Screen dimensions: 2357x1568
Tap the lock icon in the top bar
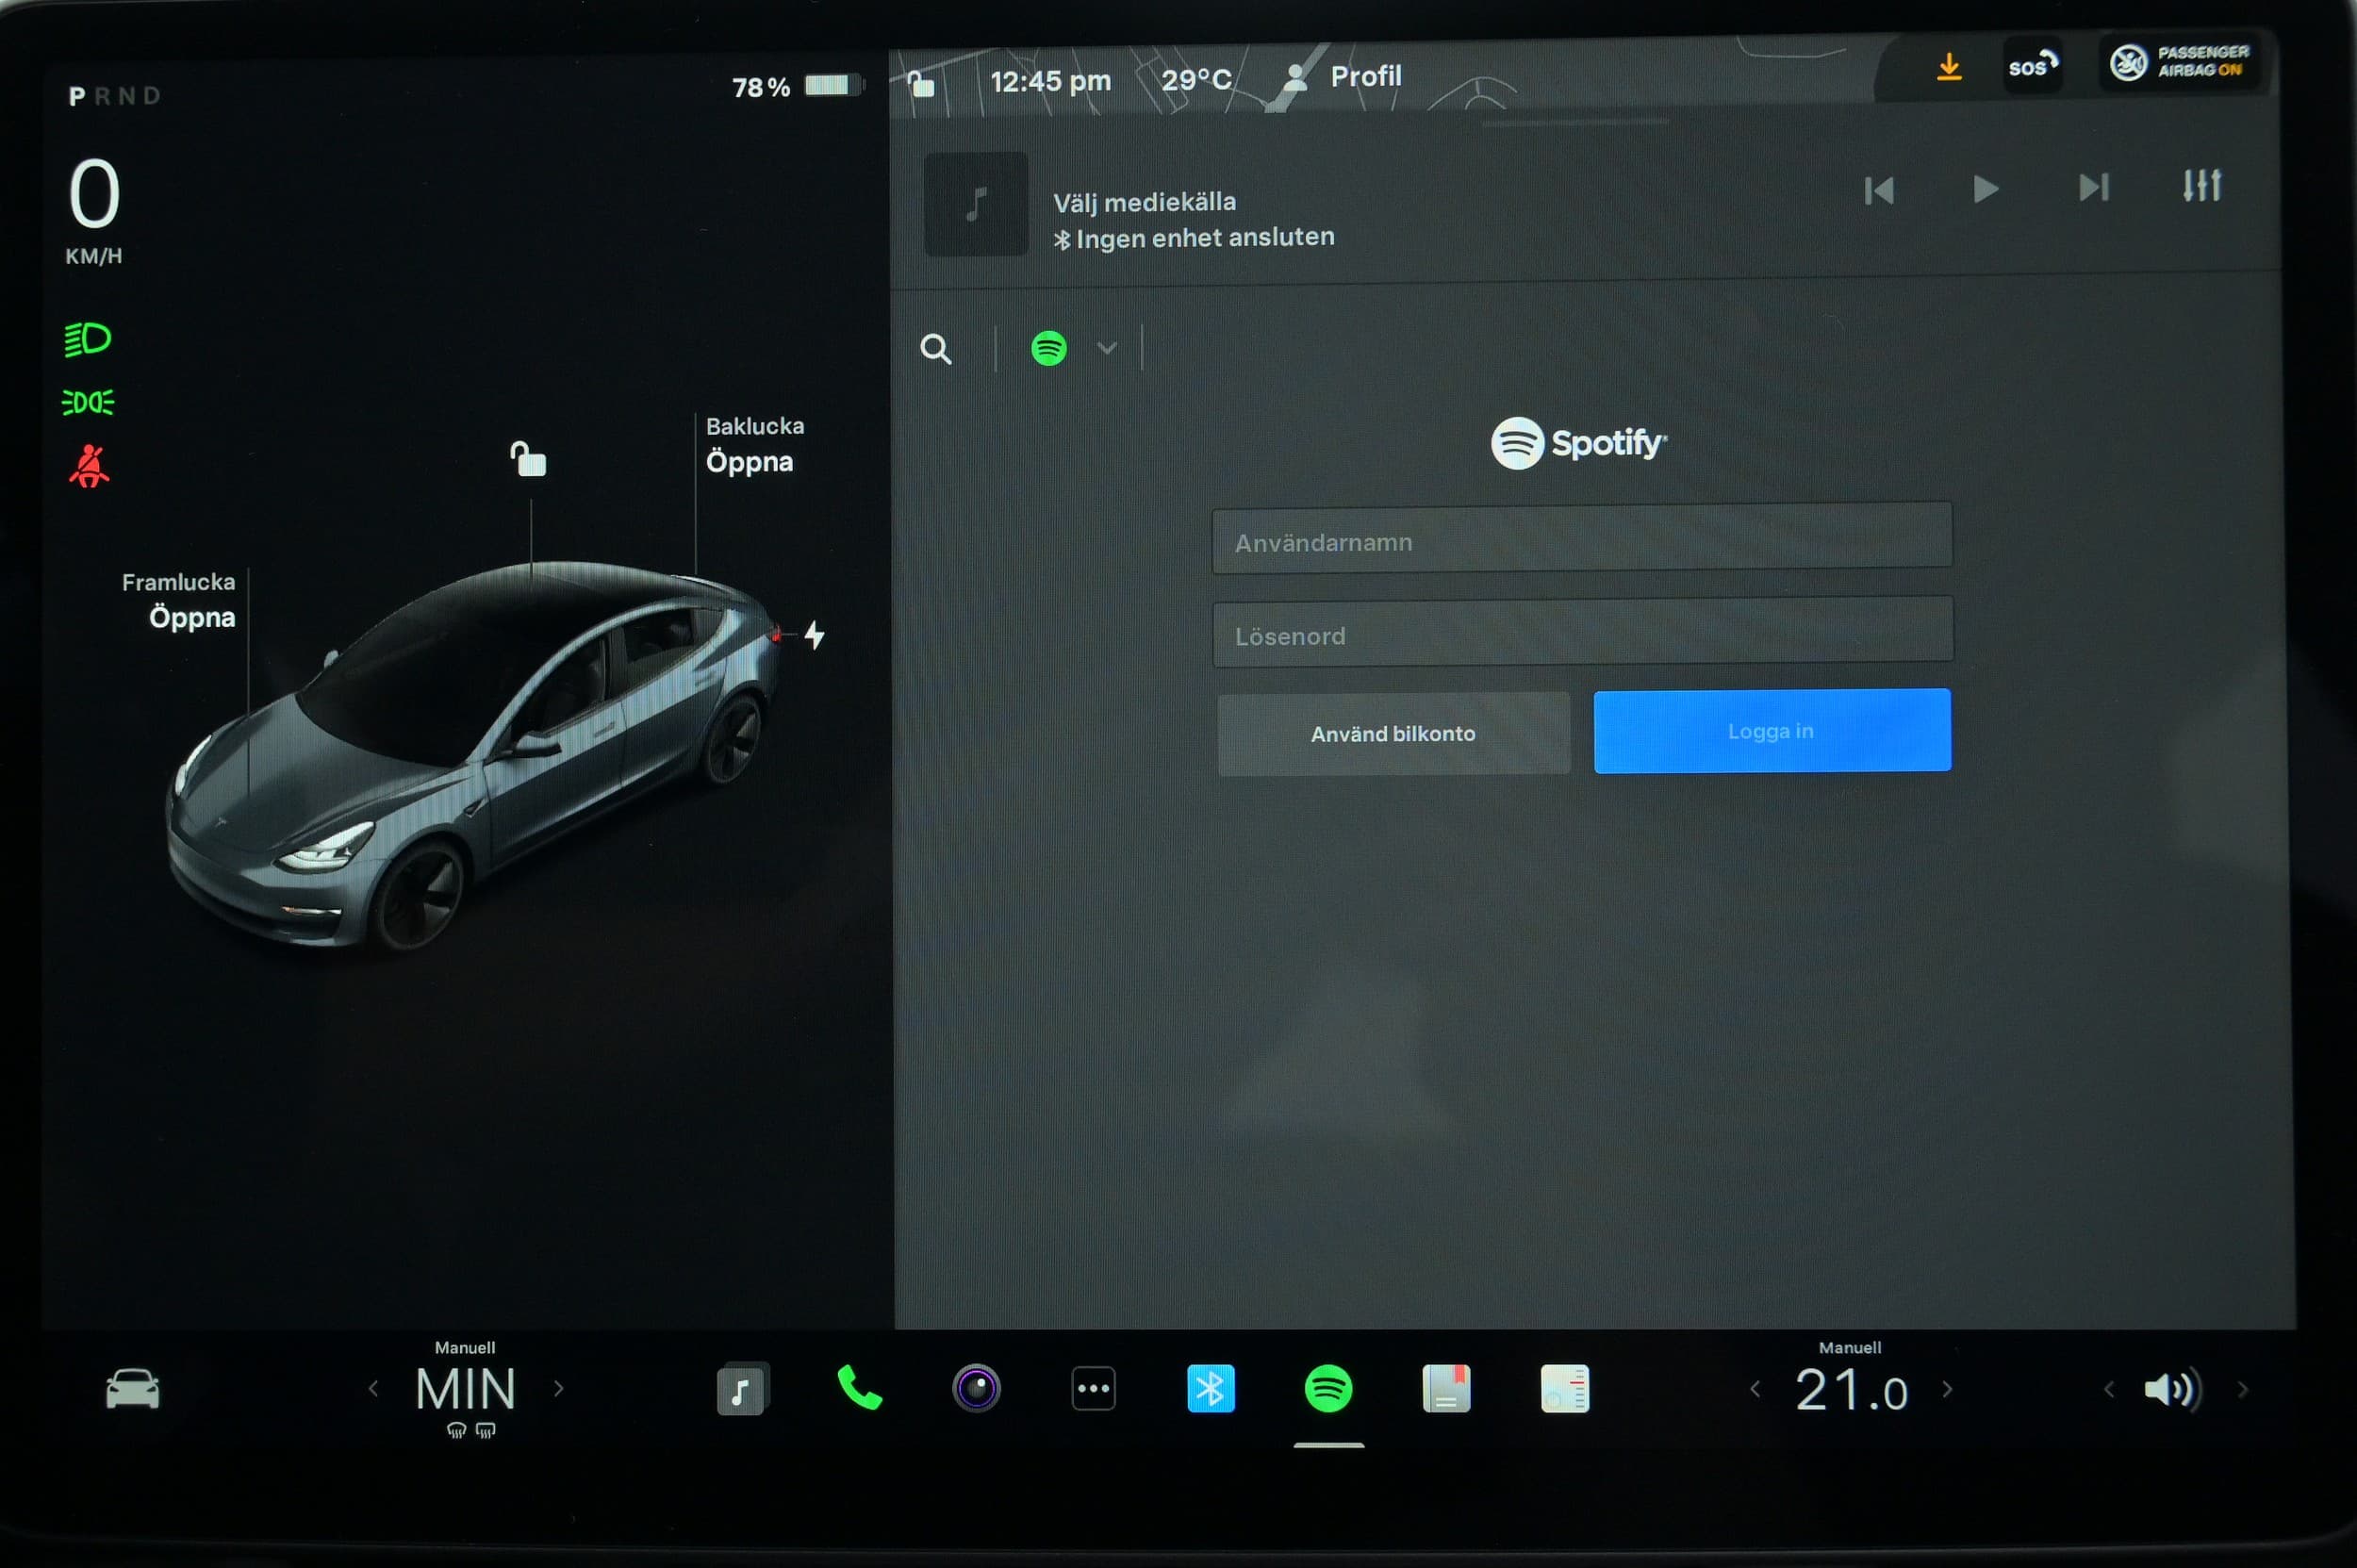pos(920,84)
